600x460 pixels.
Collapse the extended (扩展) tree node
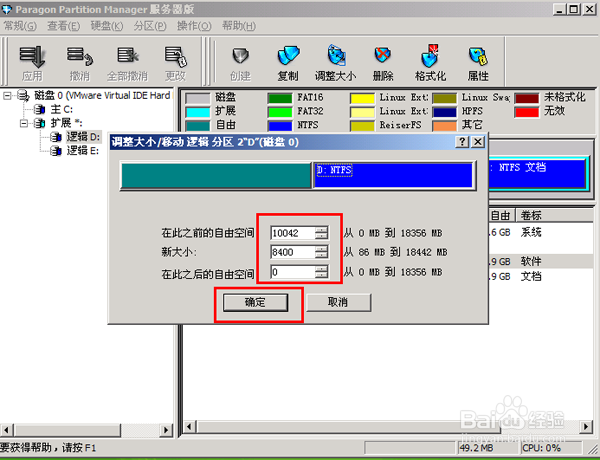[x=24, y=123]
